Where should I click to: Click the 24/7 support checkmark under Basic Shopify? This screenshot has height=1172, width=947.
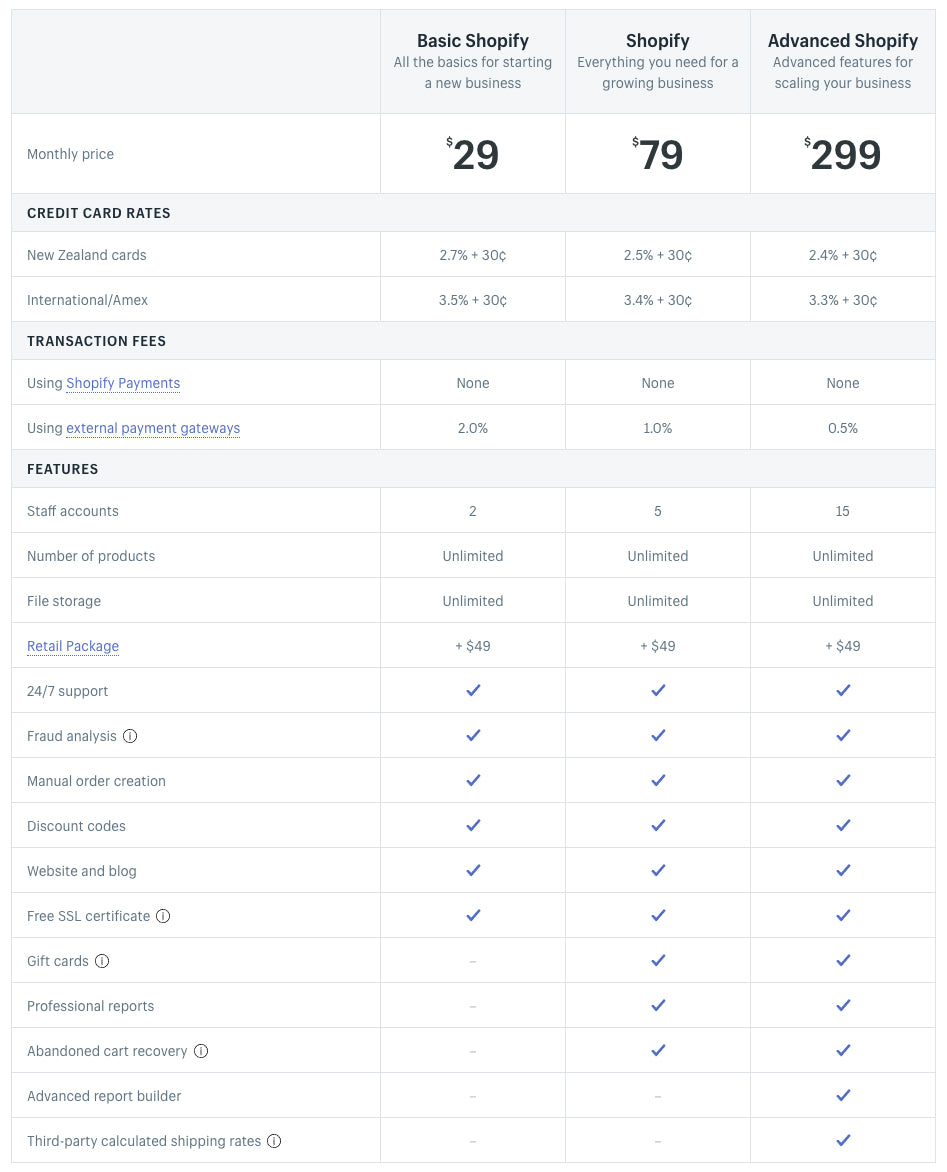pyautogui.click(x=473, y=690)
